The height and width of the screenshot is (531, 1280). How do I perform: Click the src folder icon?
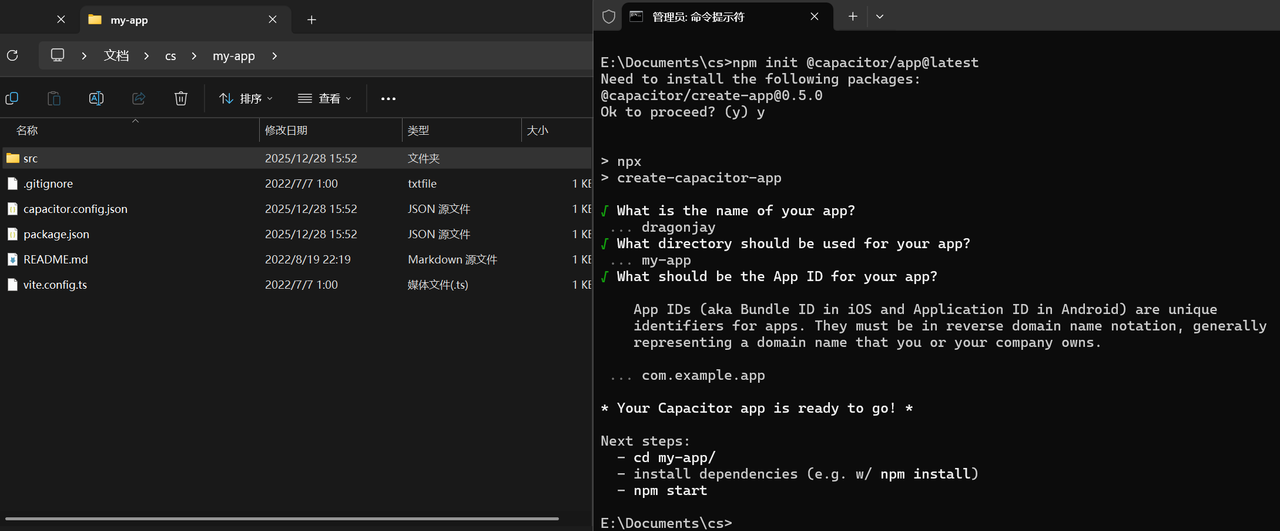[13, 158]
